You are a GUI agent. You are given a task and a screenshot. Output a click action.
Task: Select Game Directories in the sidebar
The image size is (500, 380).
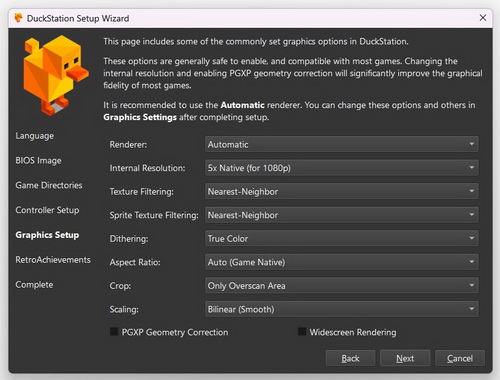click(49, 185)
